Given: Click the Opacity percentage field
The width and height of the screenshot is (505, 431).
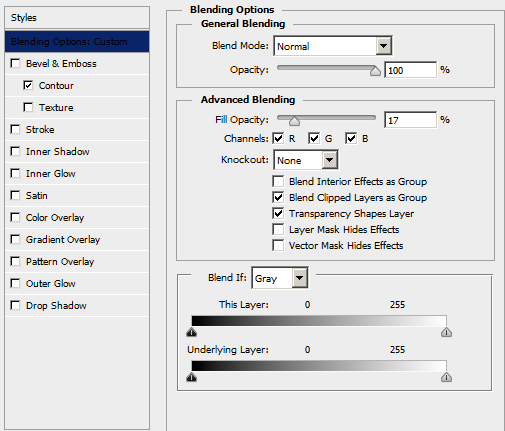Looking at the screenshot, I should tap(410, 70).
